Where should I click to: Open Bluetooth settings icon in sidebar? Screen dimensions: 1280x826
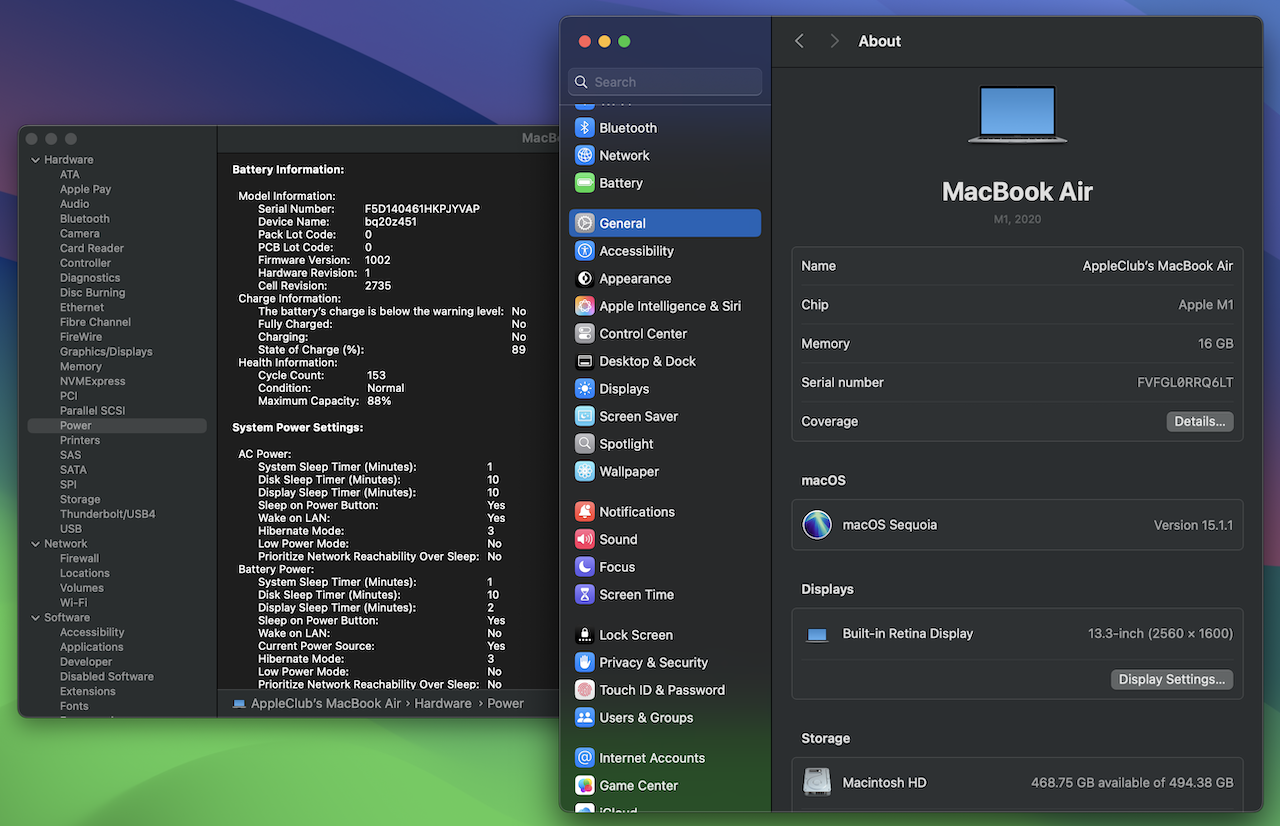click(585, 128)
